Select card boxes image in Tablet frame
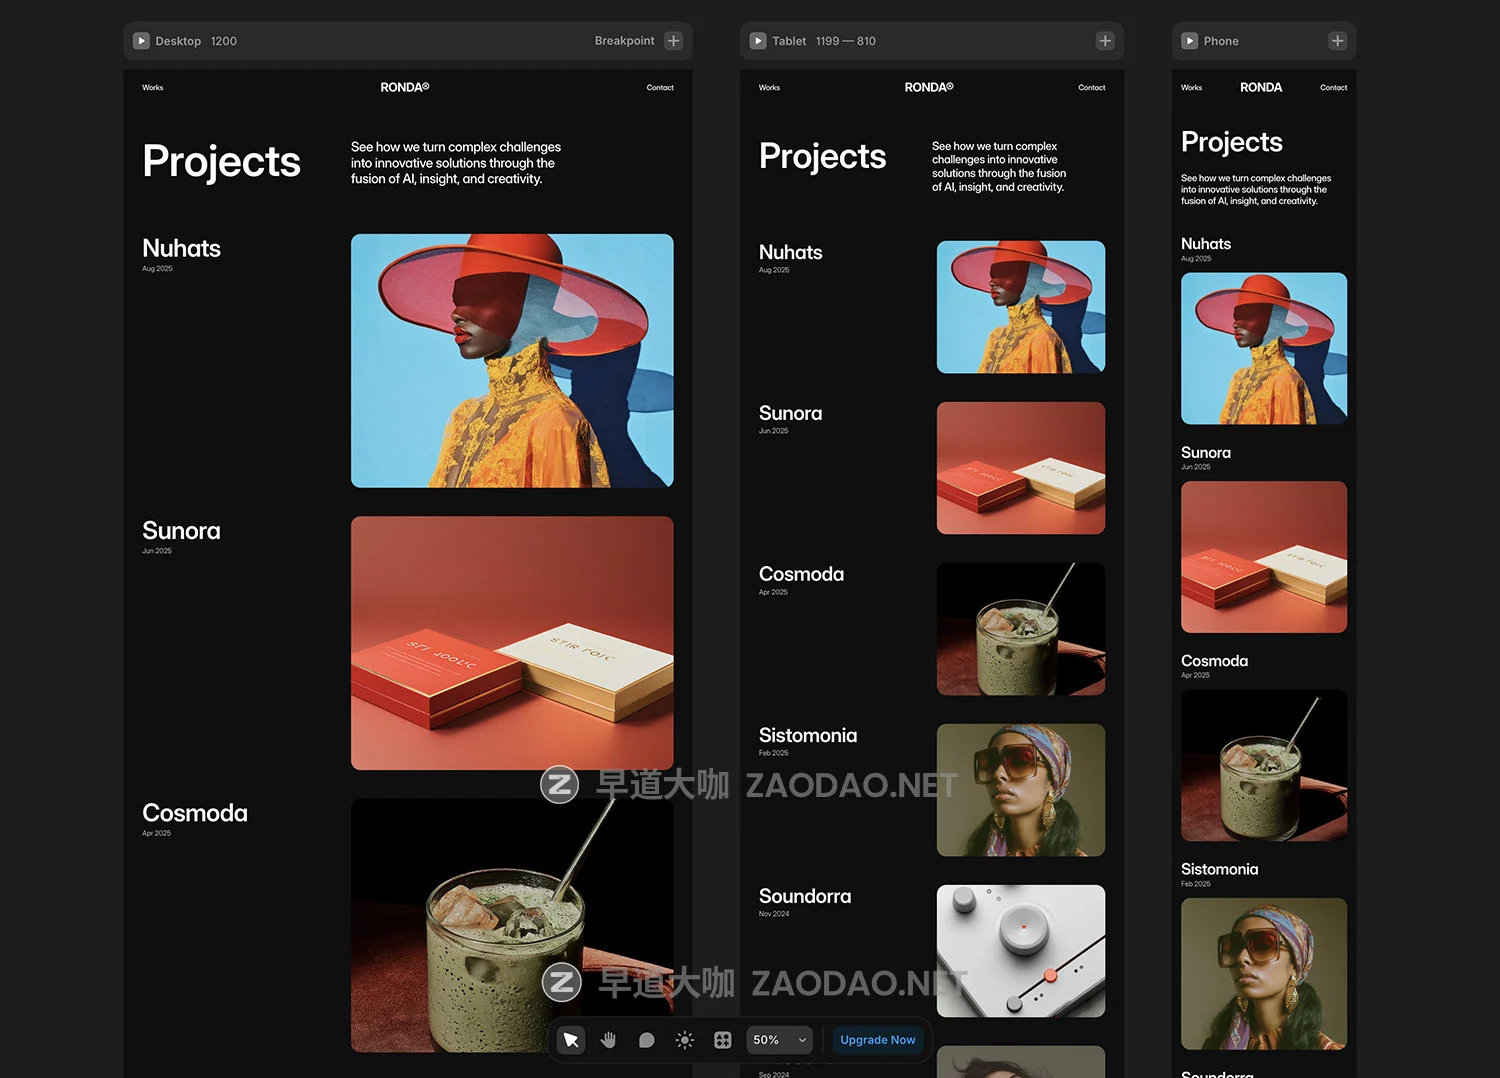The width and height of the screenshot is (1500, 1078). point(1021,468)
